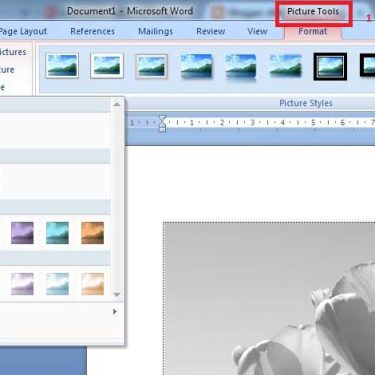
Task: Select the Format tab under Picture Tools
Action: tap(313, 31)
